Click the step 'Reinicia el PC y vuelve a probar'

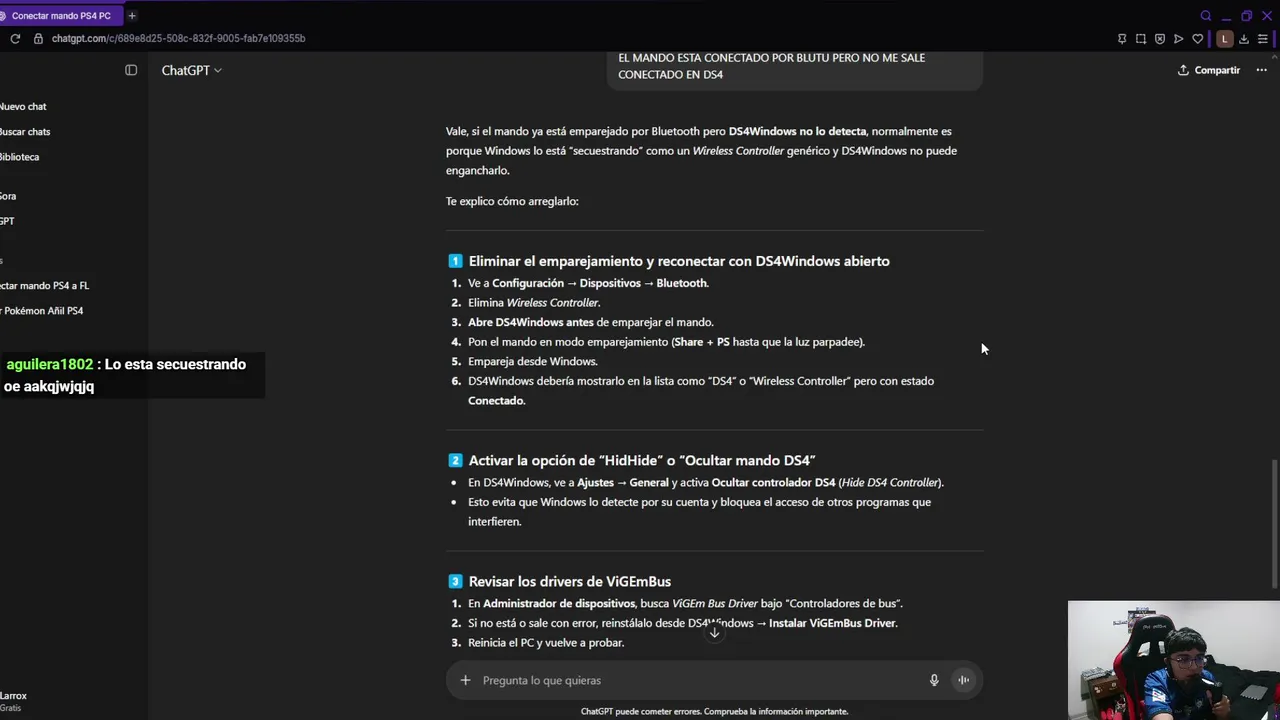(x=546, y=643)
